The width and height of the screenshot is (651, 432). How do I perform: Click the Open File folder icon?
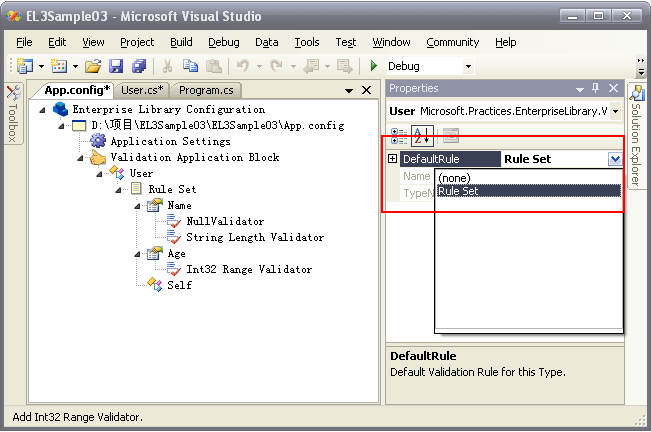coord(93,66)
